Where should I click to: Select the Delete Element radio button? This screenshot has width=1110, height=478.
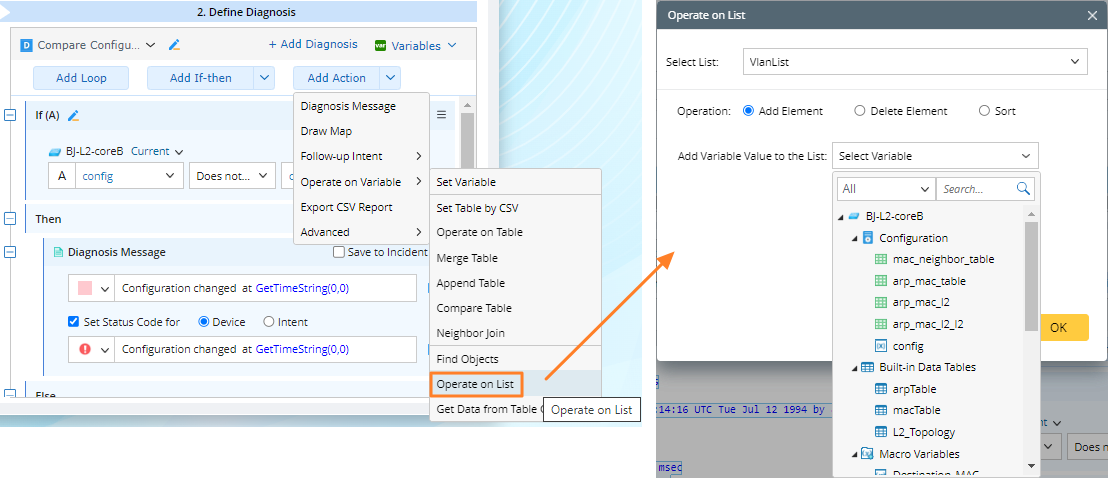pos(859,111)
